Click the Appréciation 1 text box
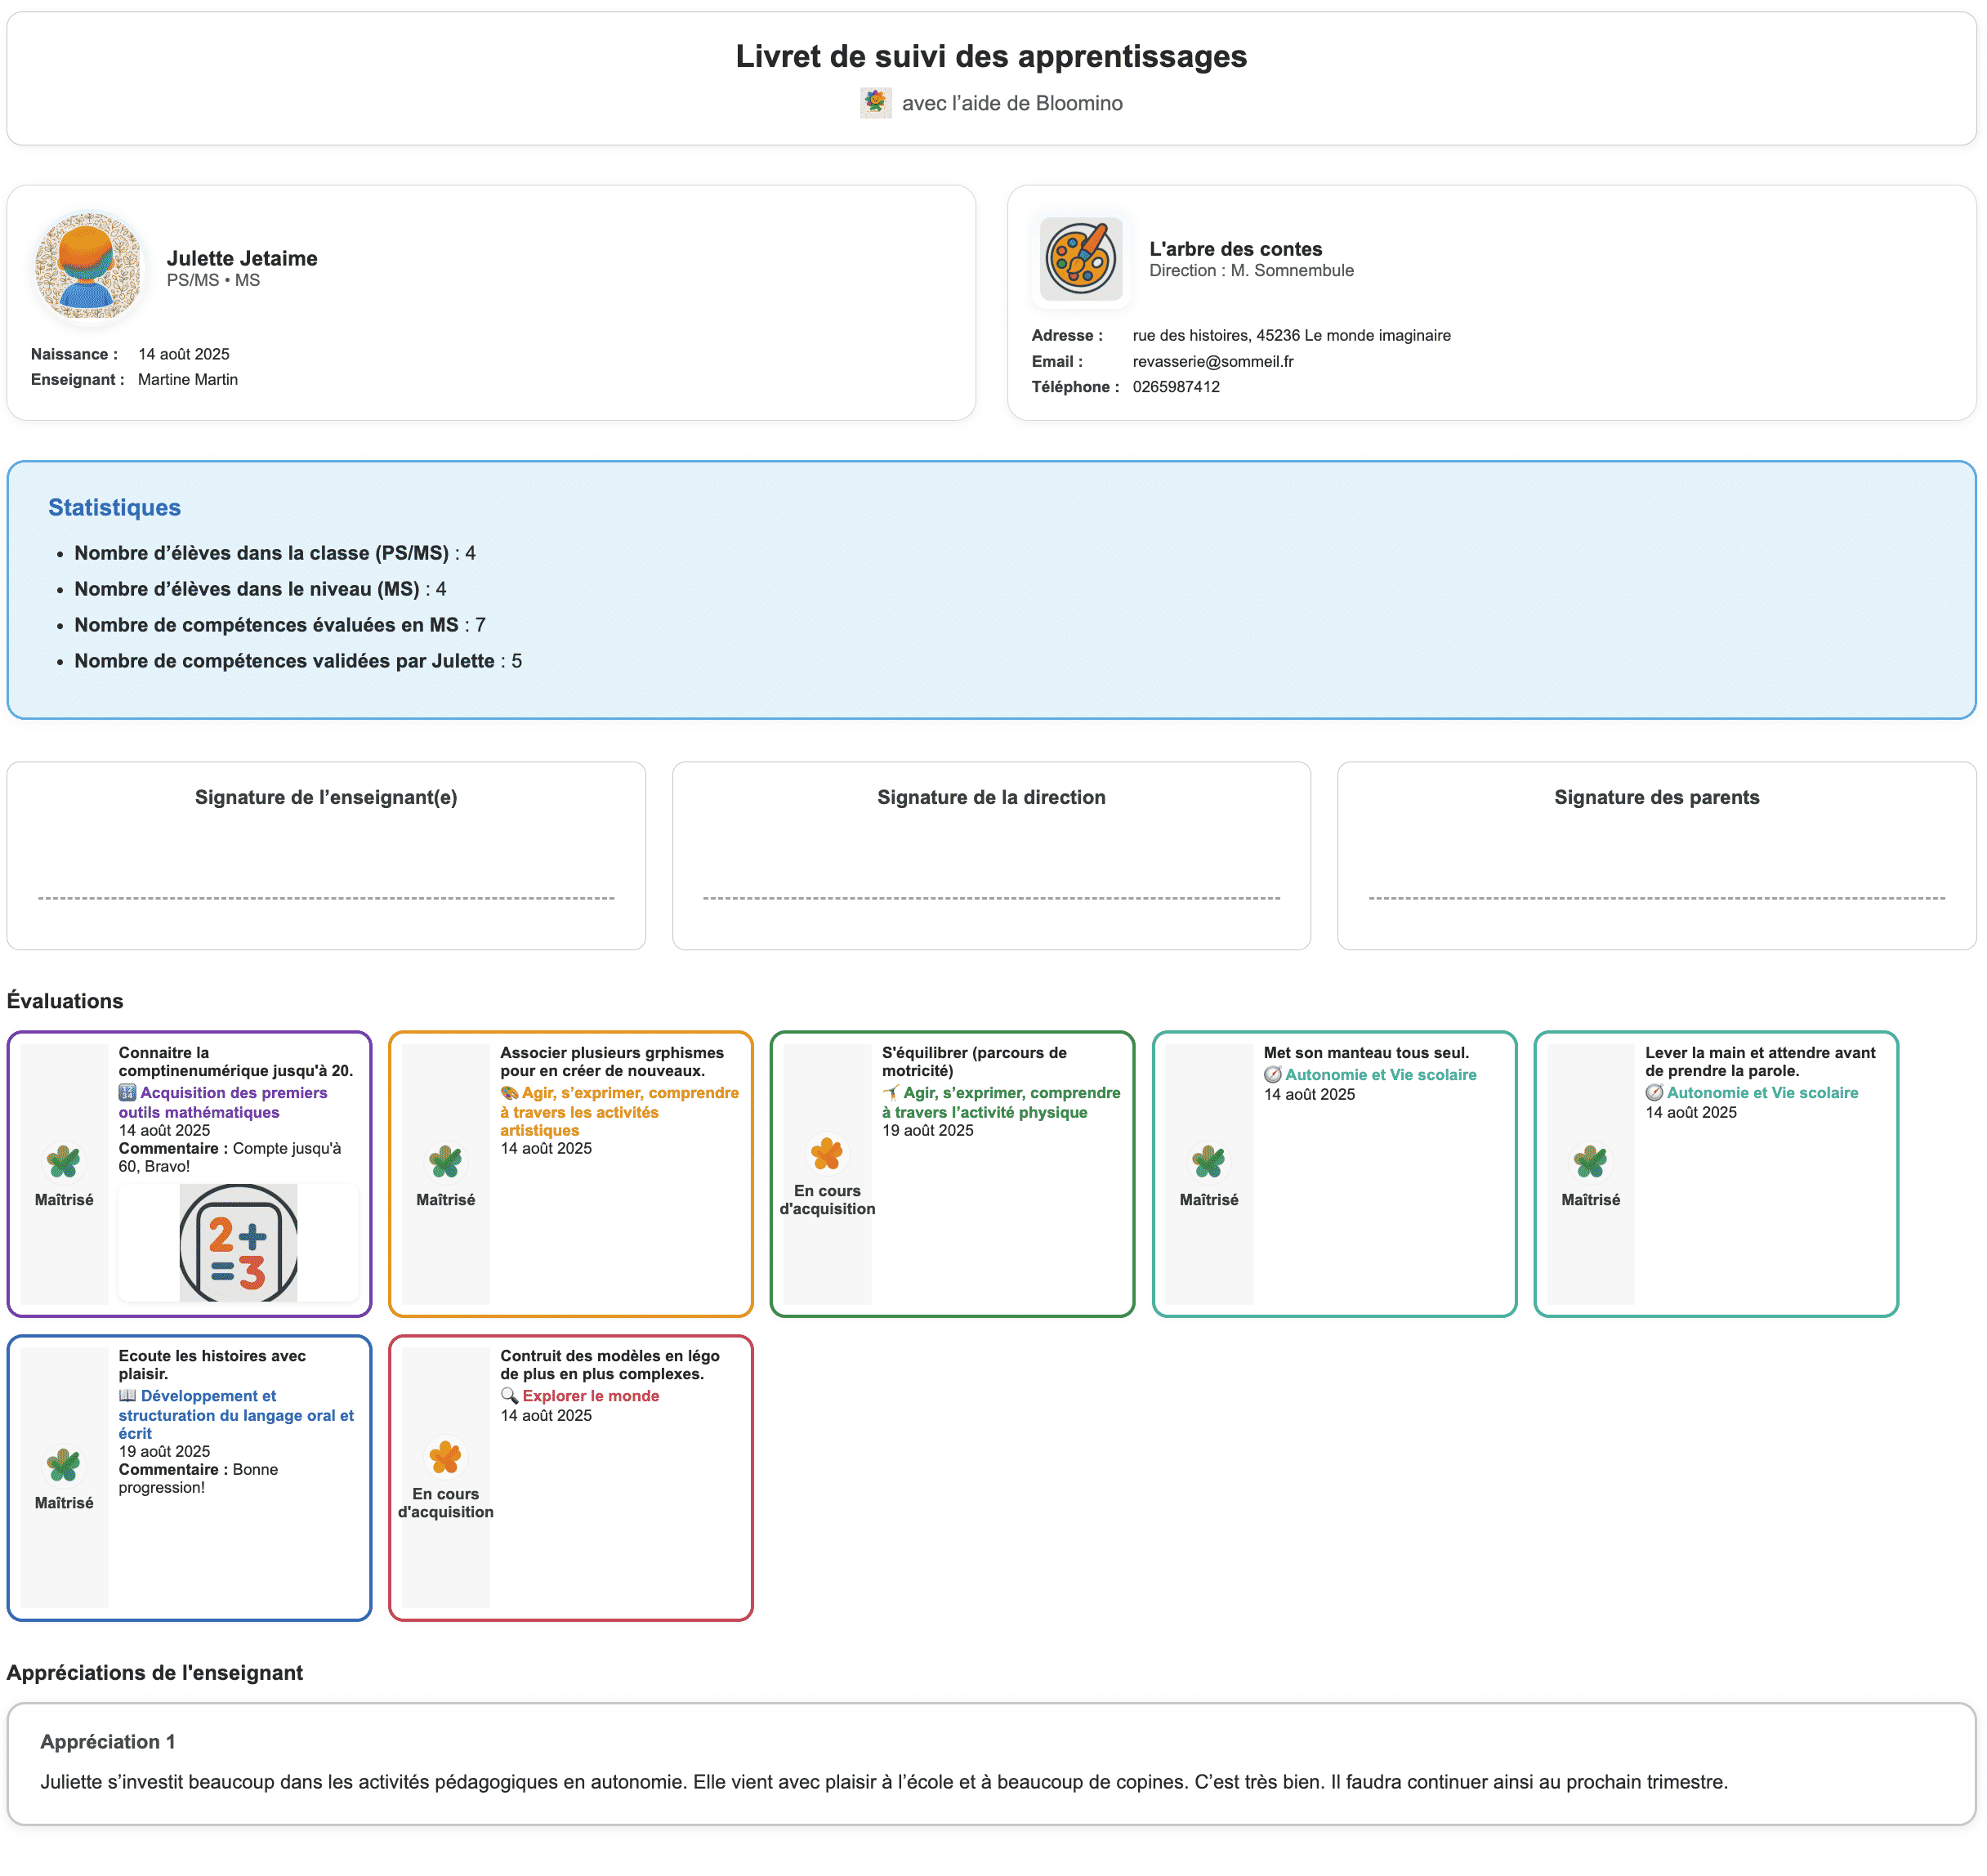Viewport: 1987px width, 1876px height. coord(991,1763)
